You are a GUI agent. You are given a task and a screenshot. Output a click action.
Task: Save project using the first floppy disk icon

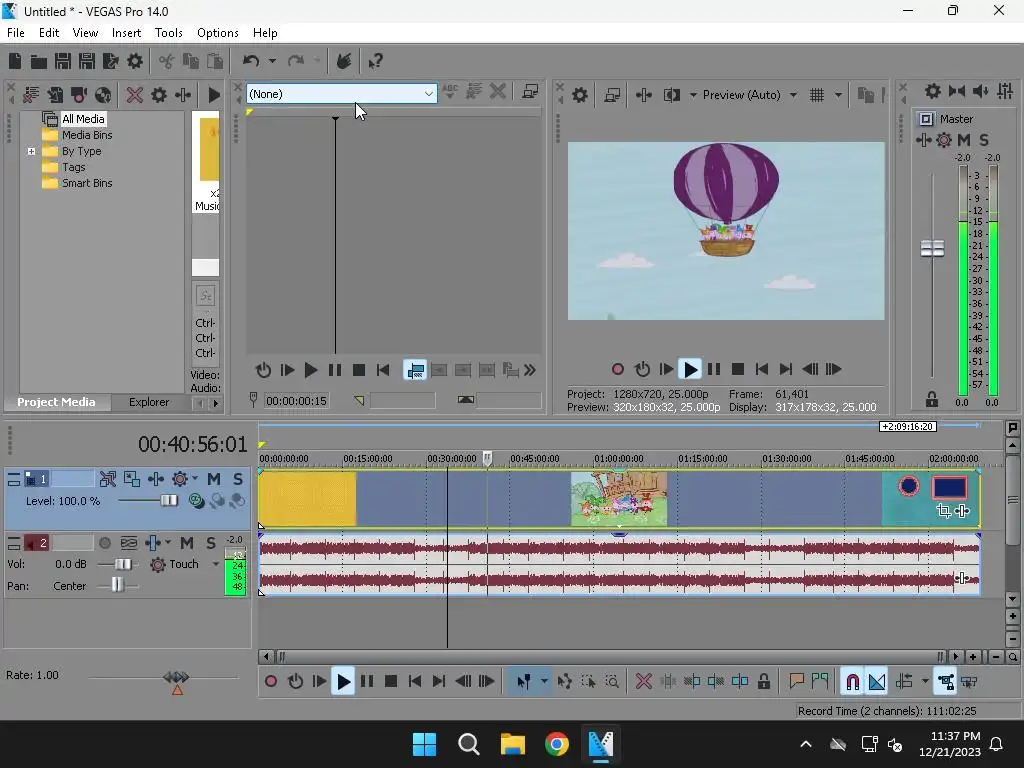[63, 61]
